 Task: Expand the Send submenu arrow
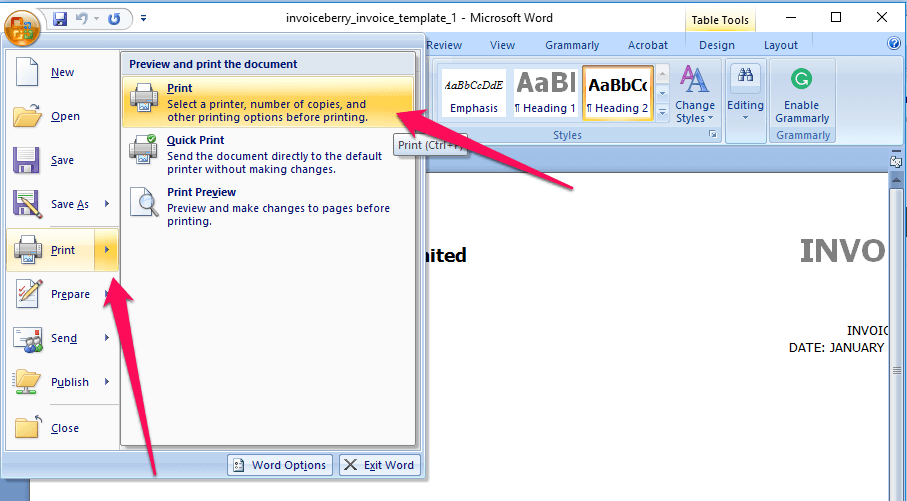click(x=107, y=338)
